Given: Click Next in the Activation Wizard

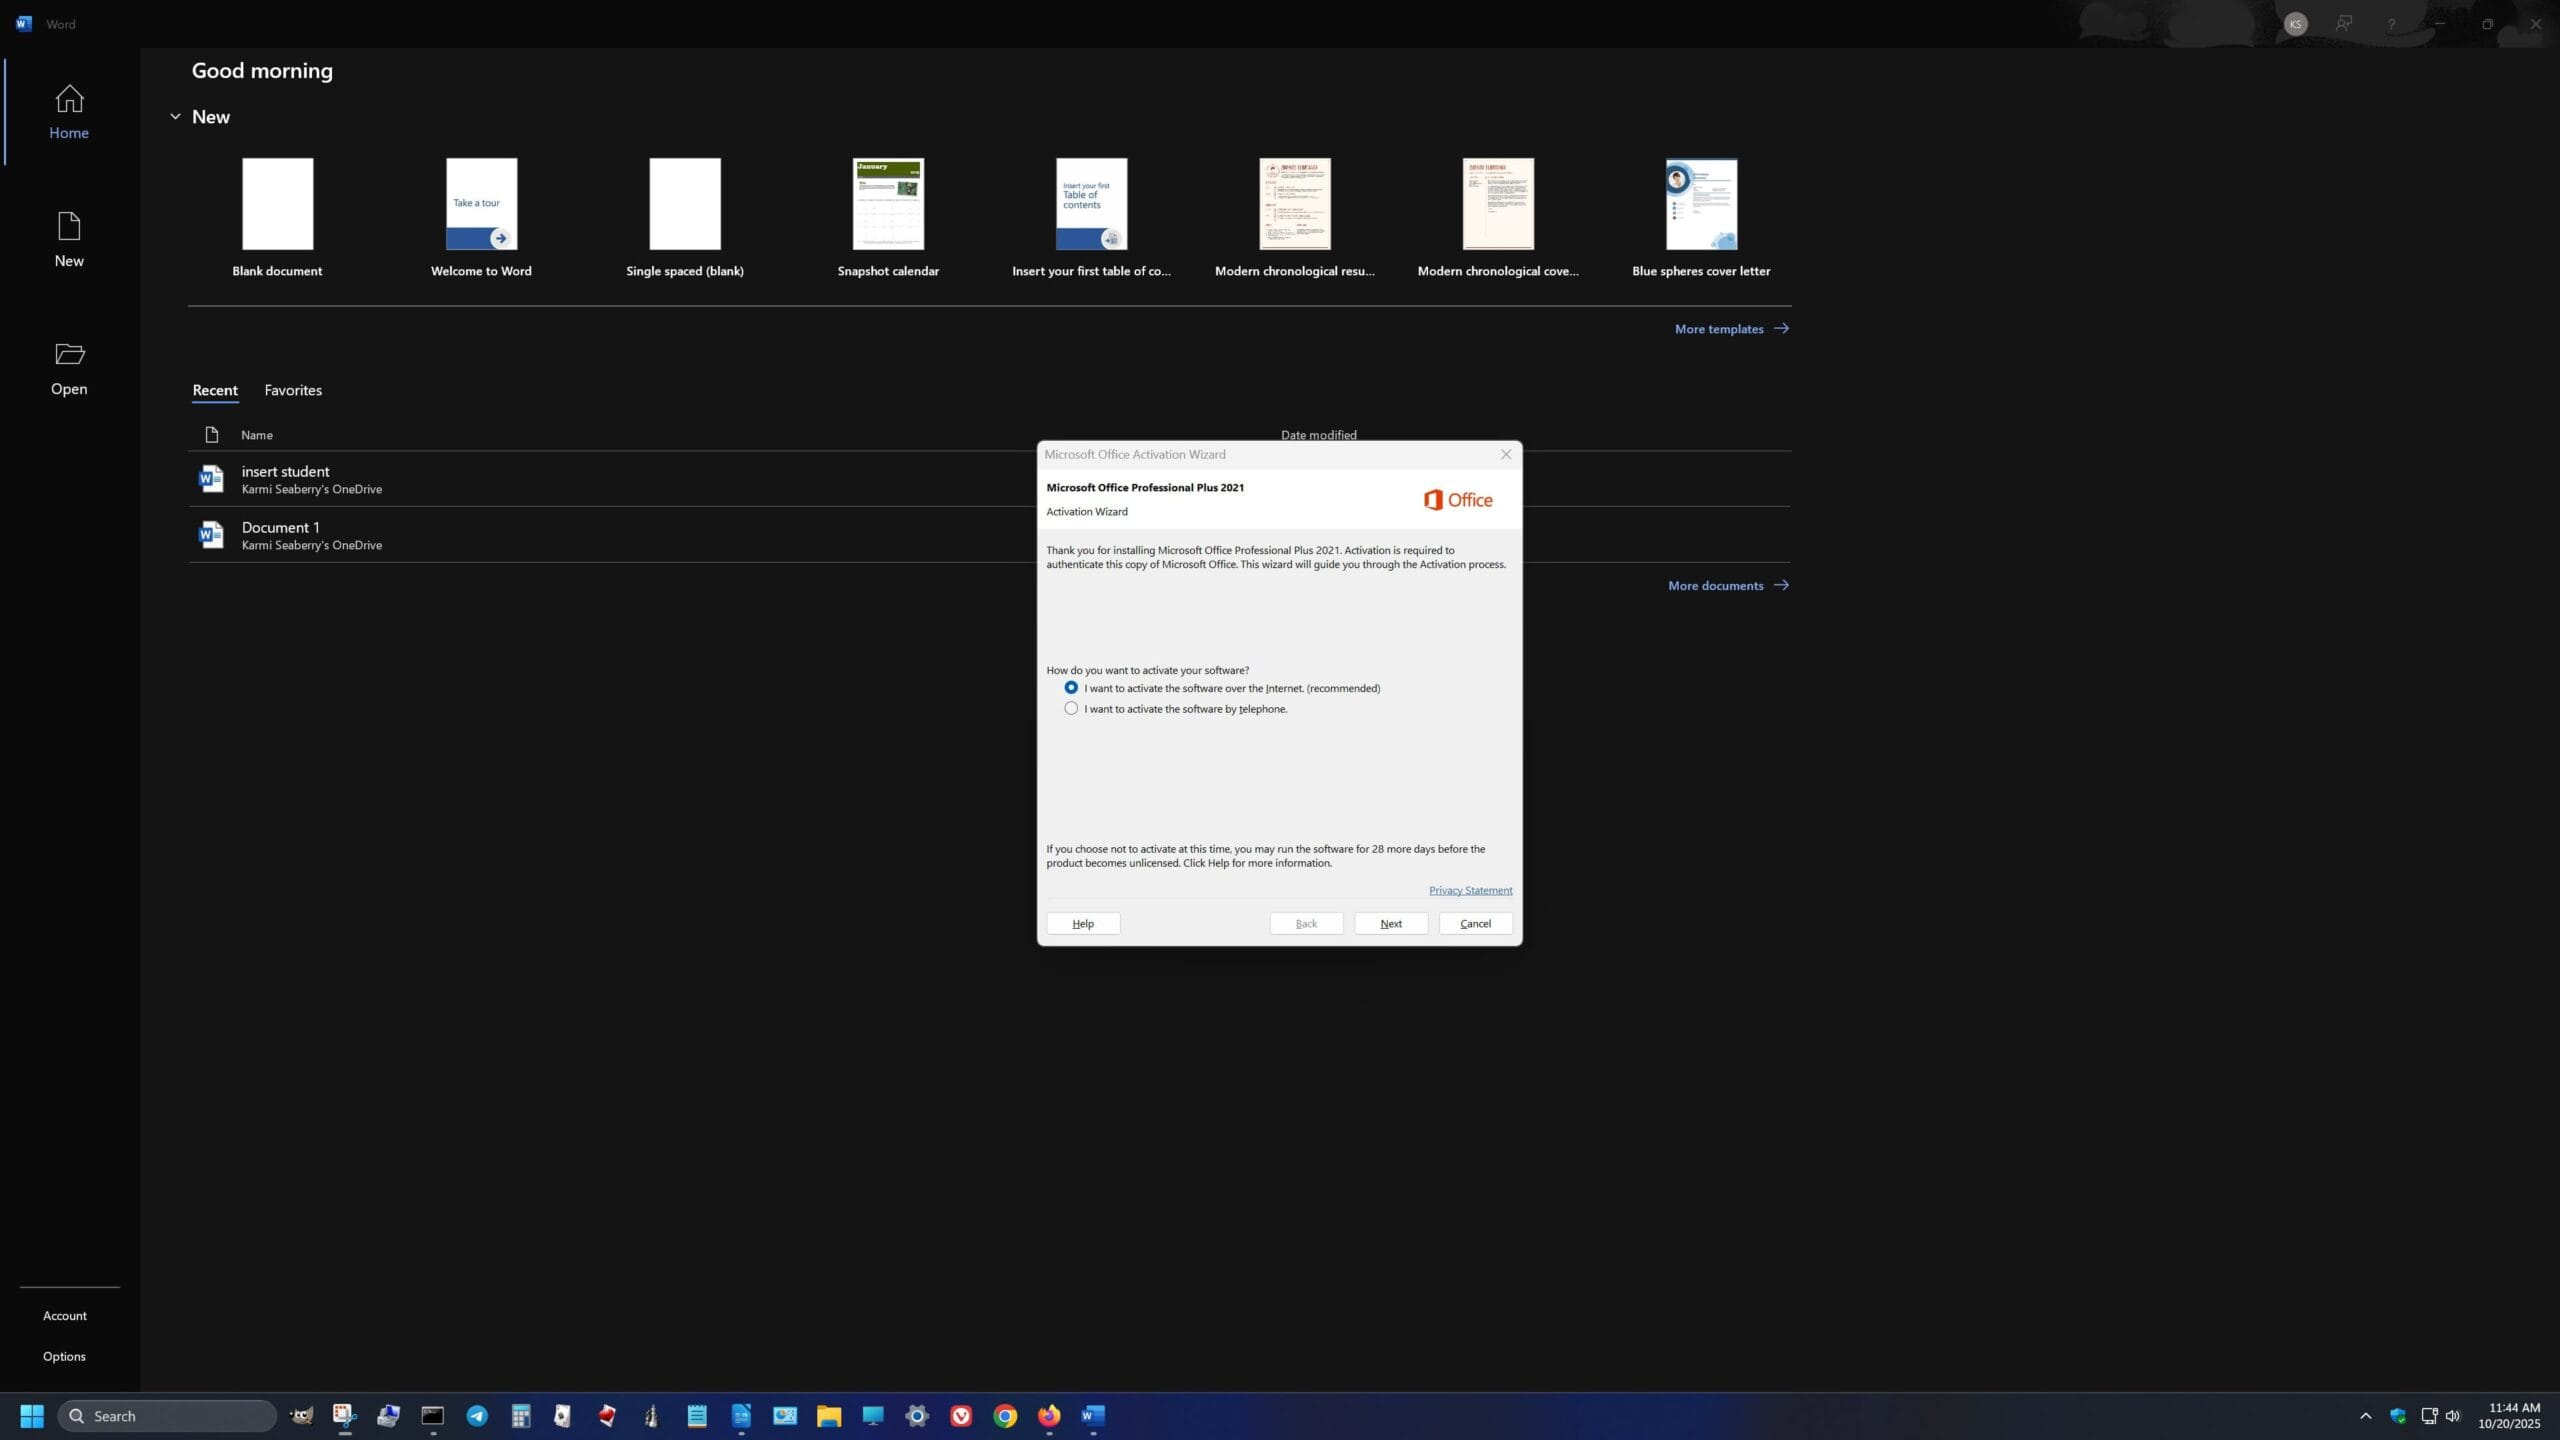Looking at the screenshot, I should [1390, 923].
